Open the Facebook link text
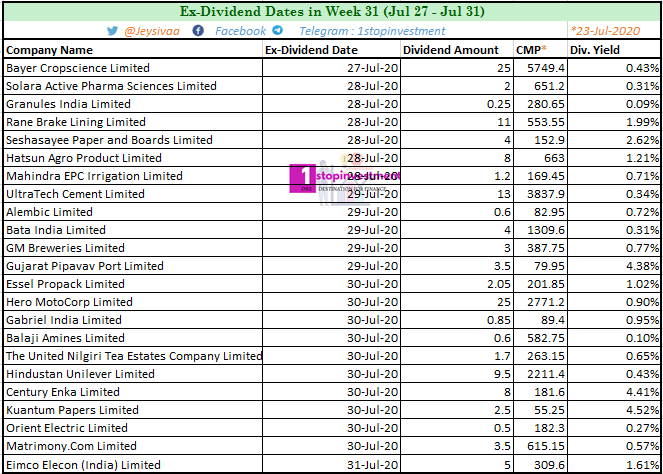 pyautogui.click(x=241, y=31)
